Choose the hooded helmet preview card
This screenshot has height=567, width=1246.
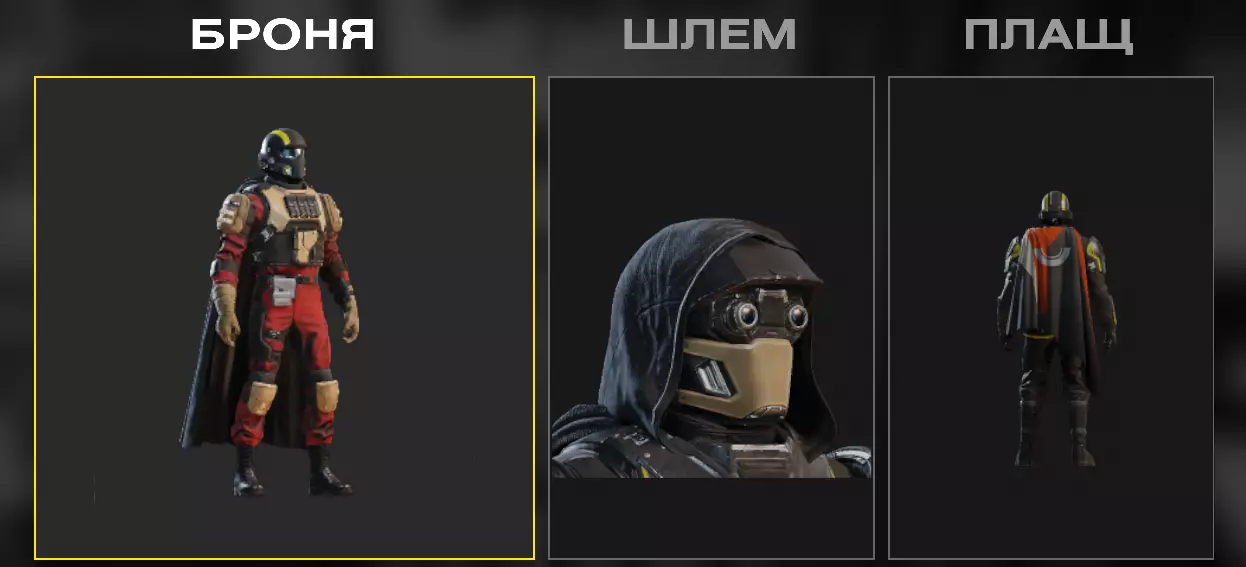[x=711, y=318]
